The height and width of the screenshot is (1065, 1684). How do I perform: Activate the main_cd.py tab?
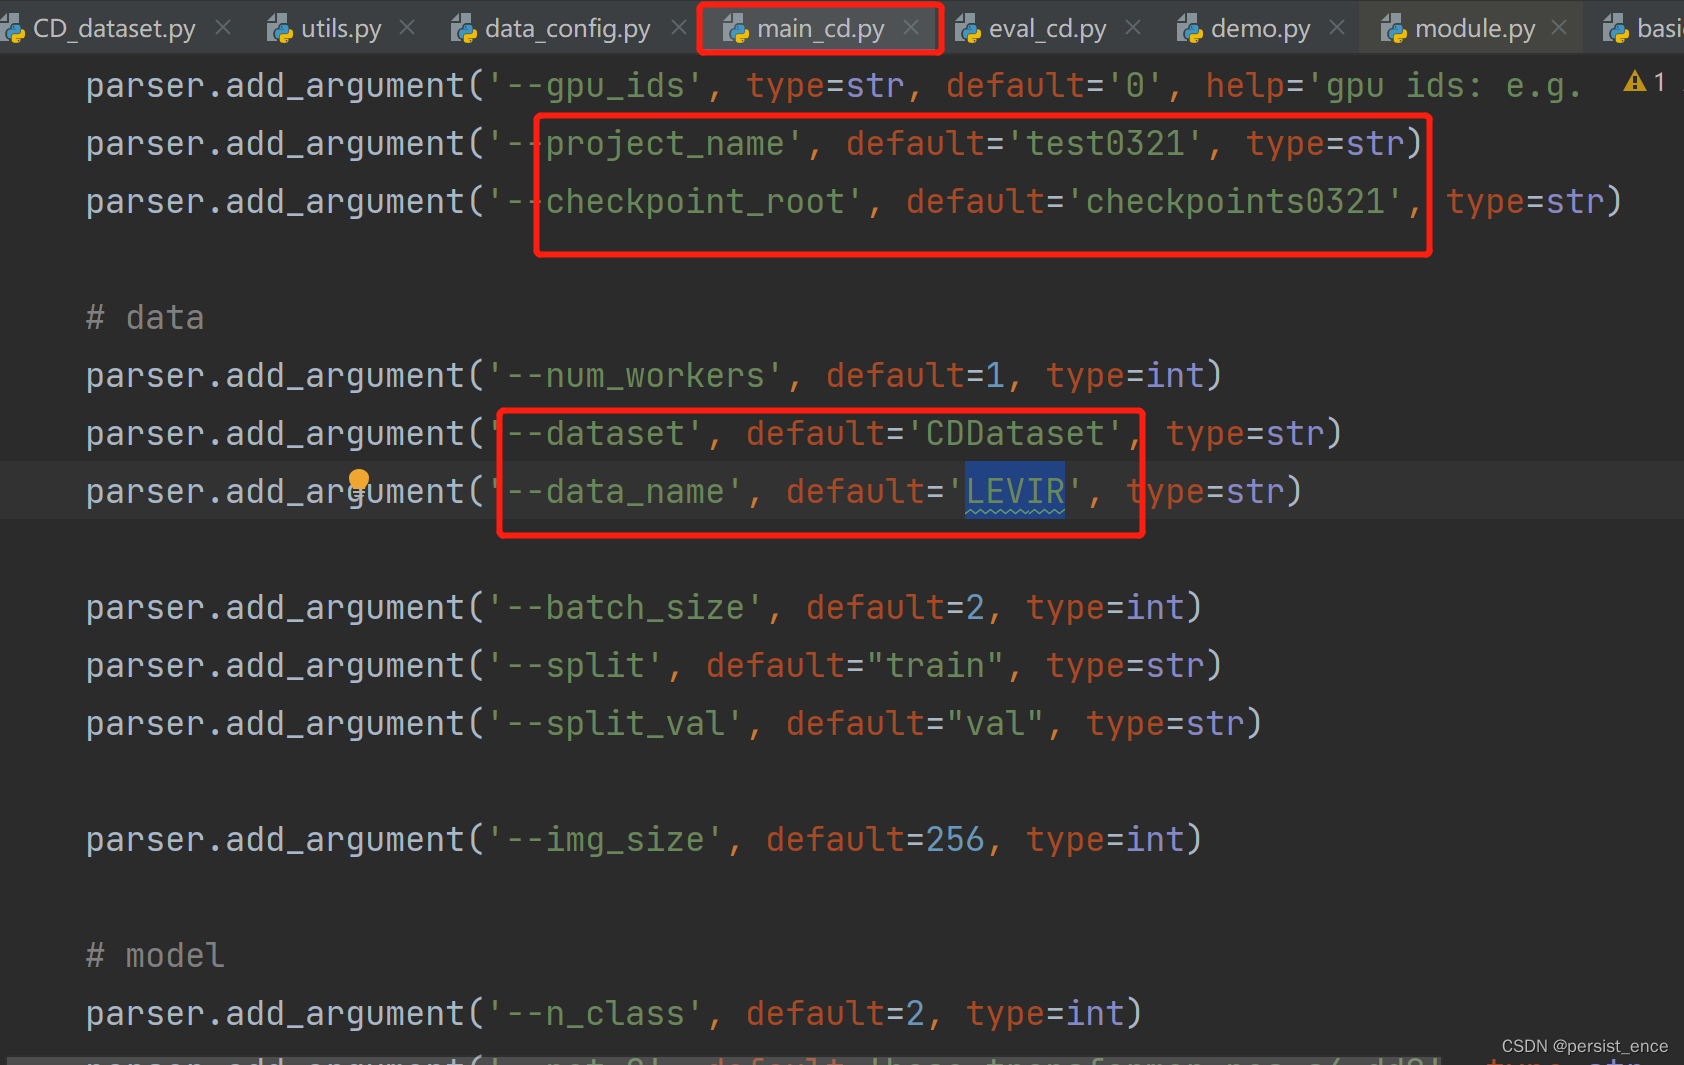coord(820,28)
